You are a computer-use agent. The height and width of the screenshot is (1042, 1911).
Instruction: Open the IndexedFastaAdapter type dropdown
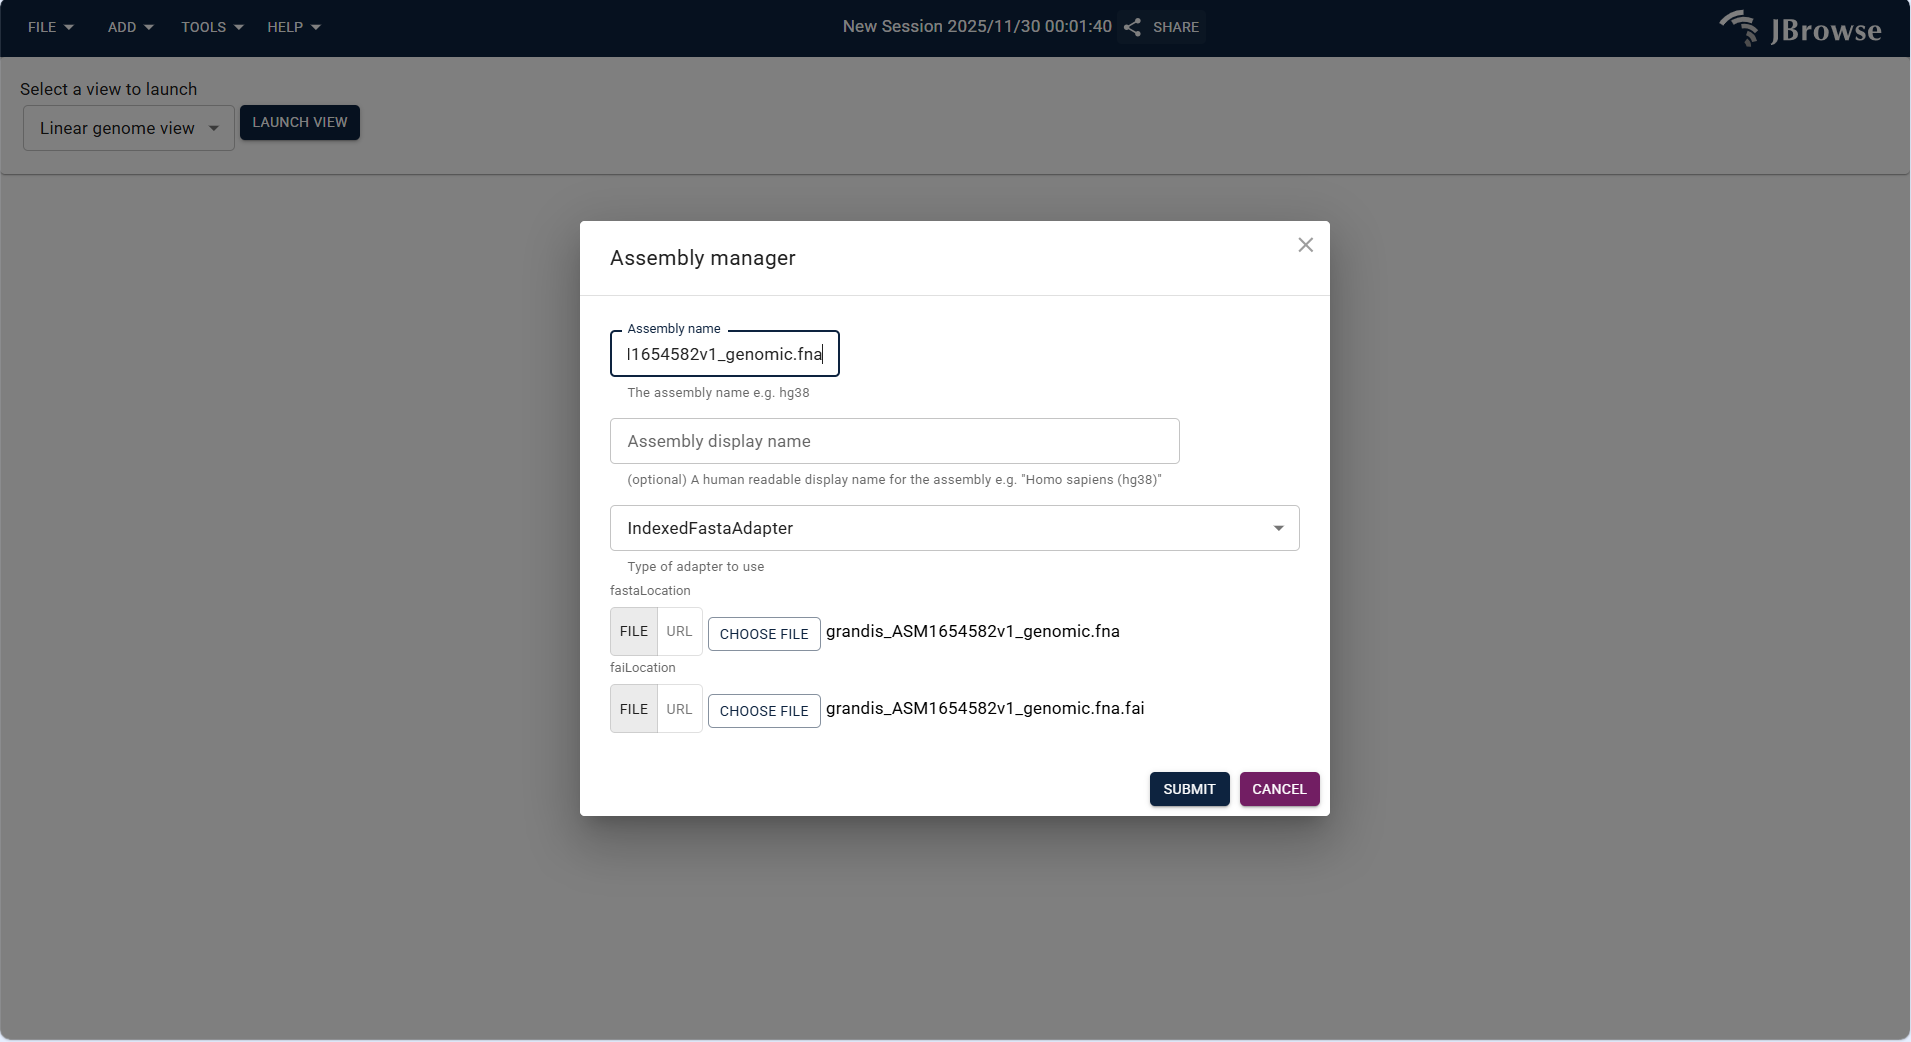pos(954,528)
